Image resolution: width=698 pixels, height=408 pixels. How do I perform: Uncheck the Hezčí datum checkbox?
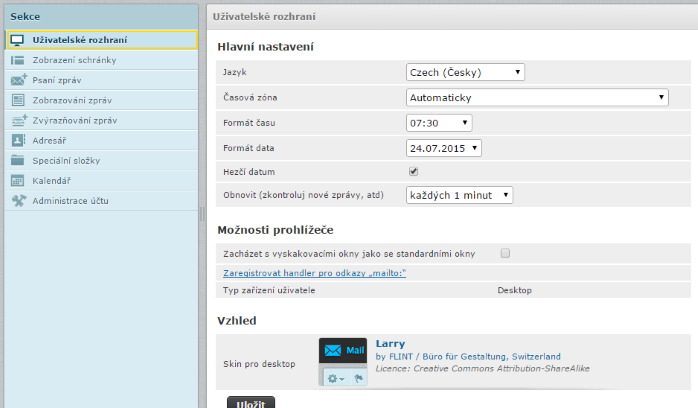pyautogui.click(x=413, y=172)
